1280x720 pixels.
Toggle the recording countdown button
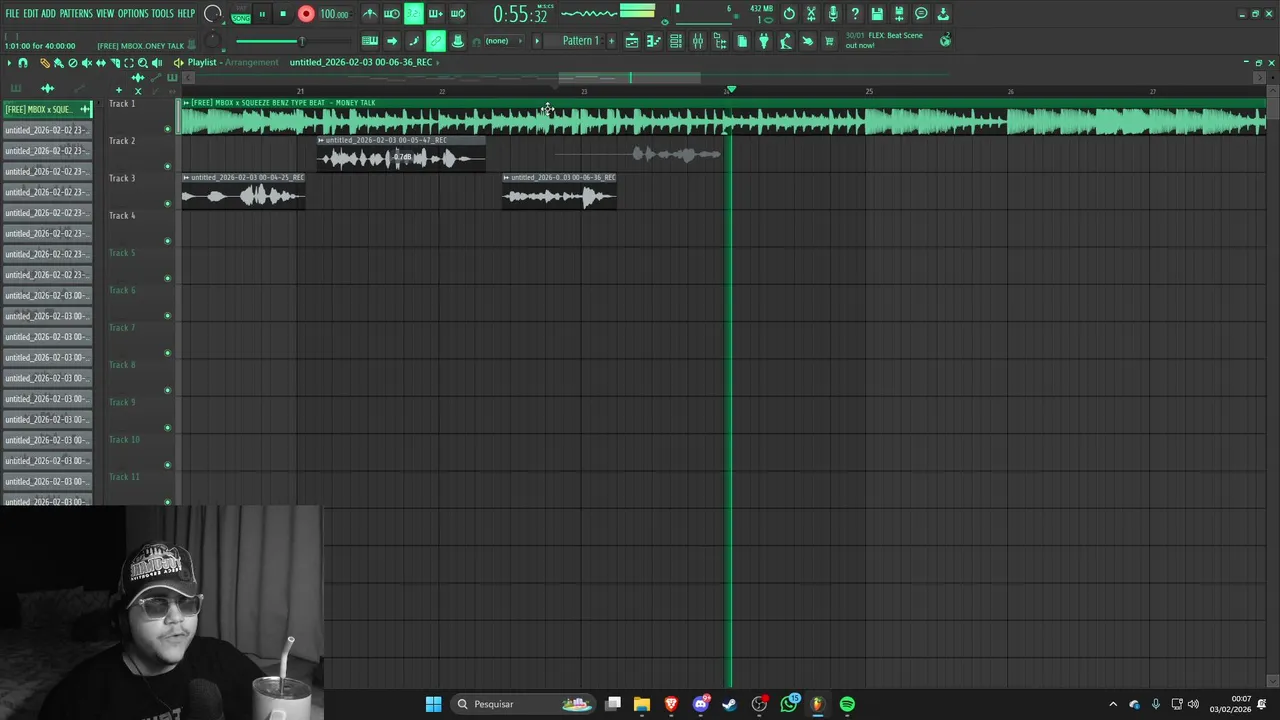point(414,14)
